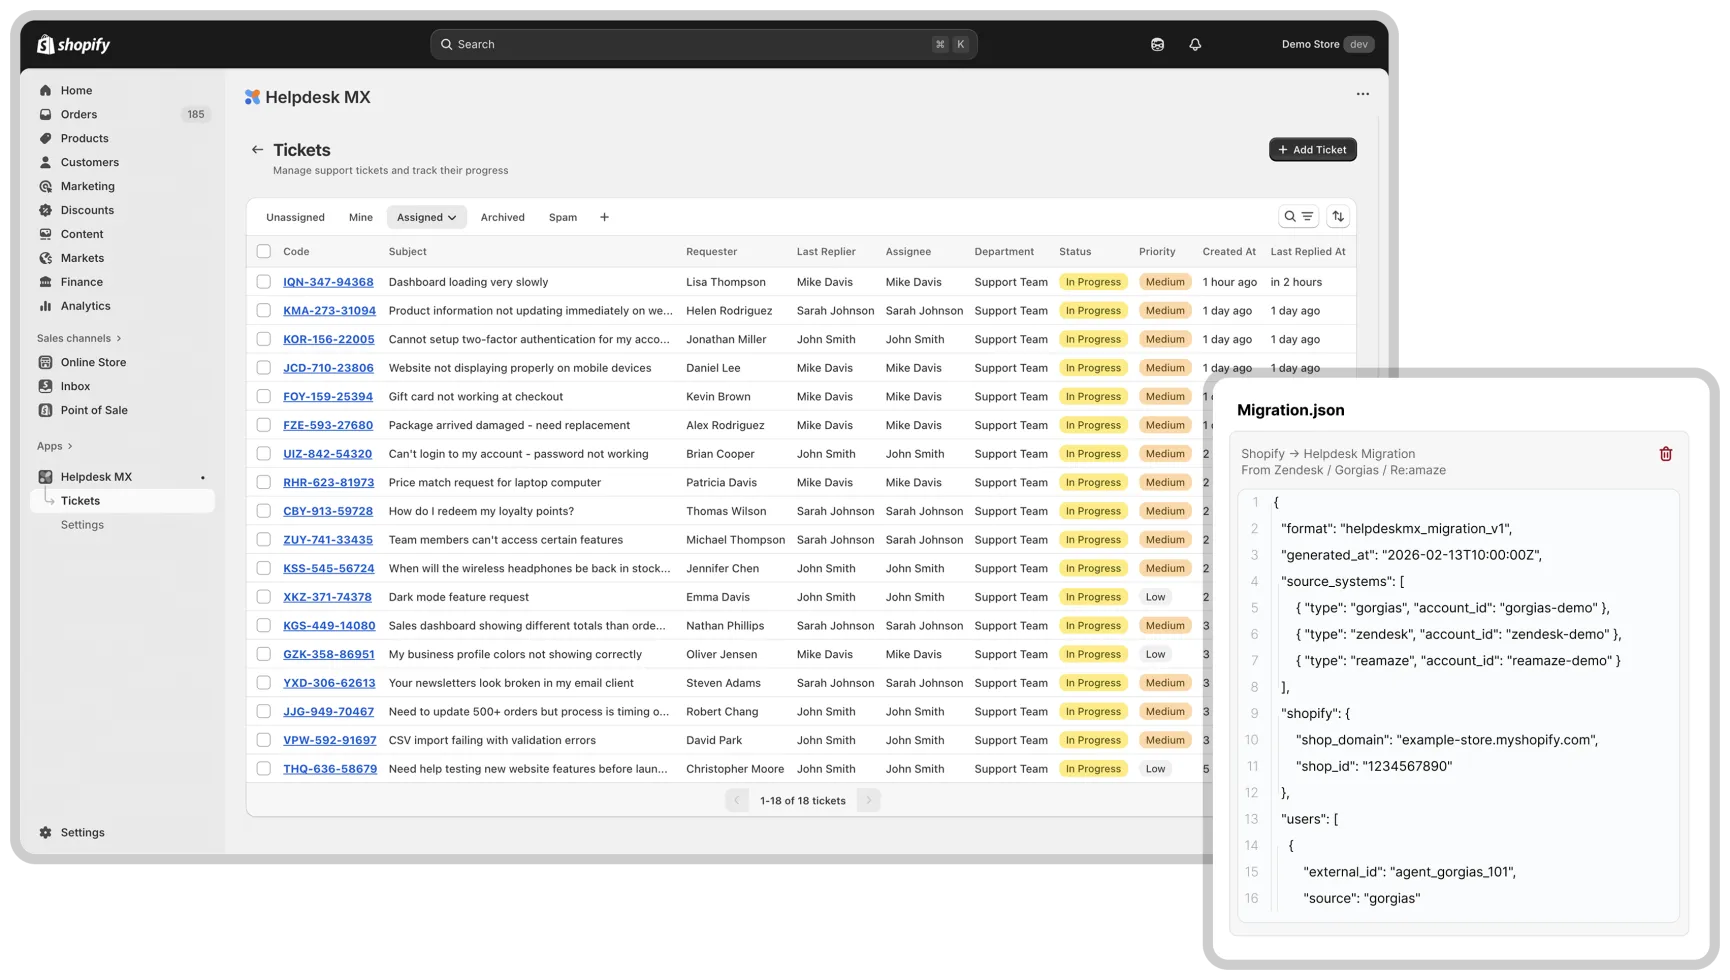Viewport: 1730px width, 980px height.
Task: Open ticket KMA-273-31094 link
Action: (x=329, y=310)
